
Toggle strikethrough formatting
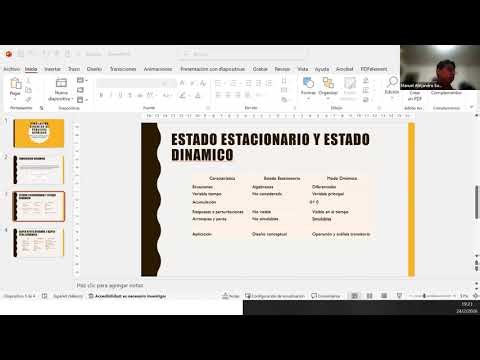[x=140, y=95]
